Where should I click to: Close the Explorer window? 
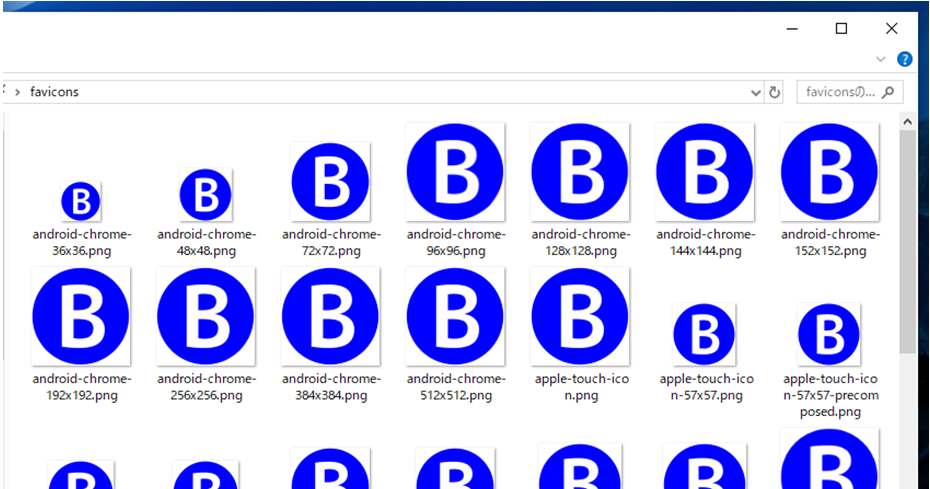tap(891, 28)
